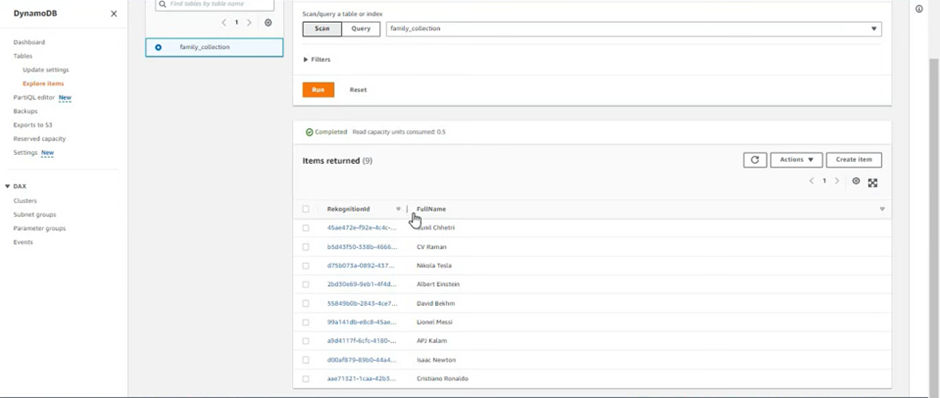Open item link 2bd30e69-9eb1-4f4d

pyautogui.click(x=362, y=284)
